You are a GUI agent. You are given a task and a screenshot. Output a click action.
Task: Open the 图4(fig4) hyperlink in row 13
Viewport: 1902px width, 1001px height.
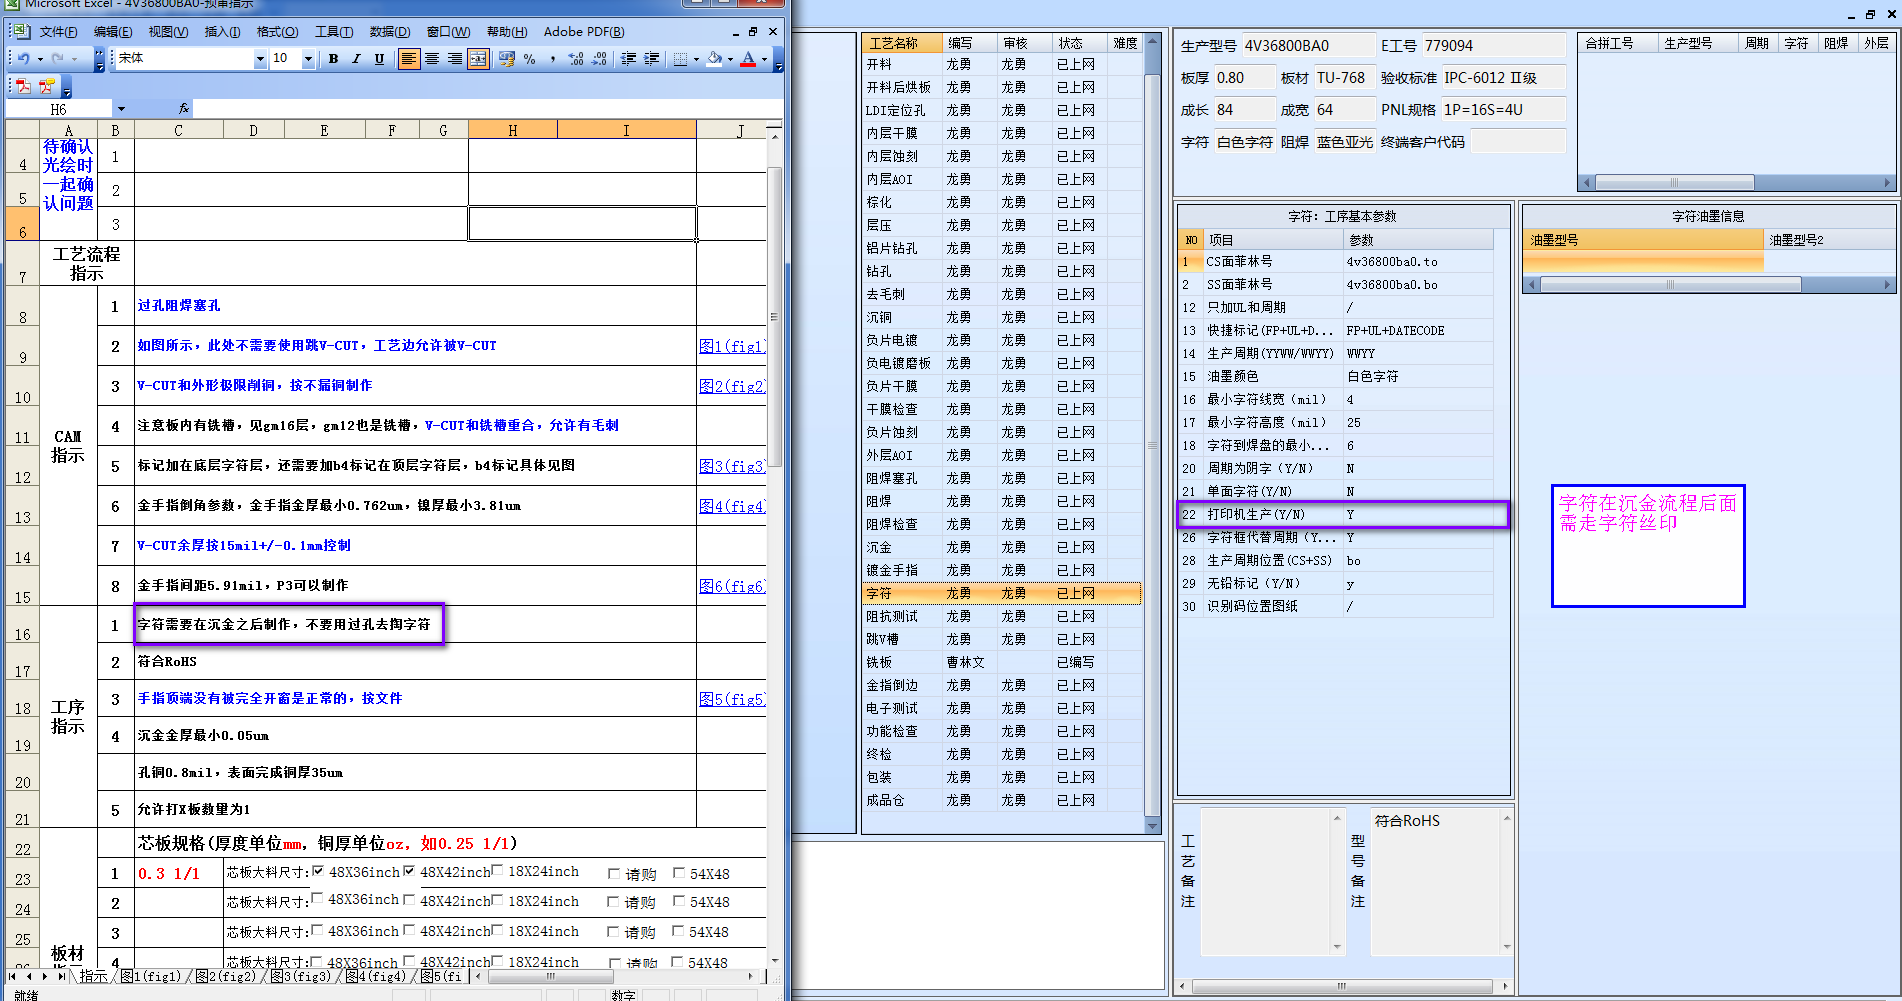[x=732, y=506]
